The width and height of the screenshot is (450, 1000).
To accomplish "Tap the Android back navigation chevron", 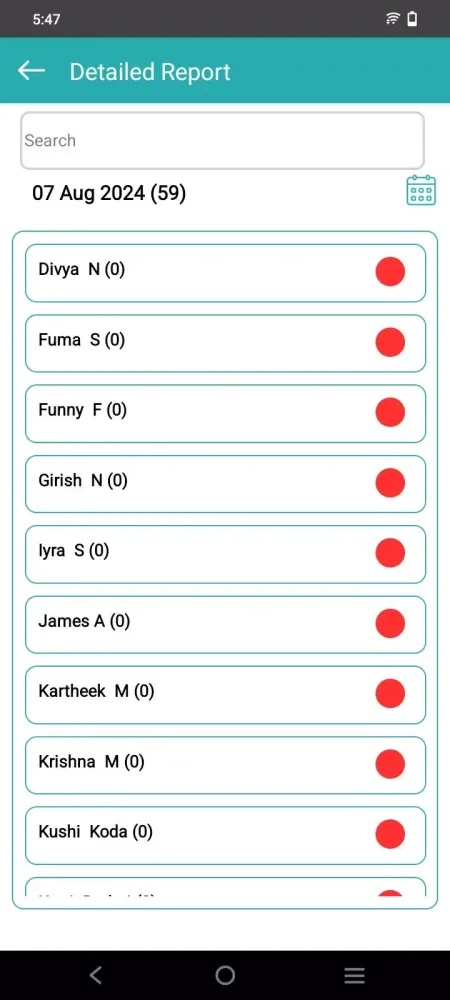I will [x=96, y=974].
